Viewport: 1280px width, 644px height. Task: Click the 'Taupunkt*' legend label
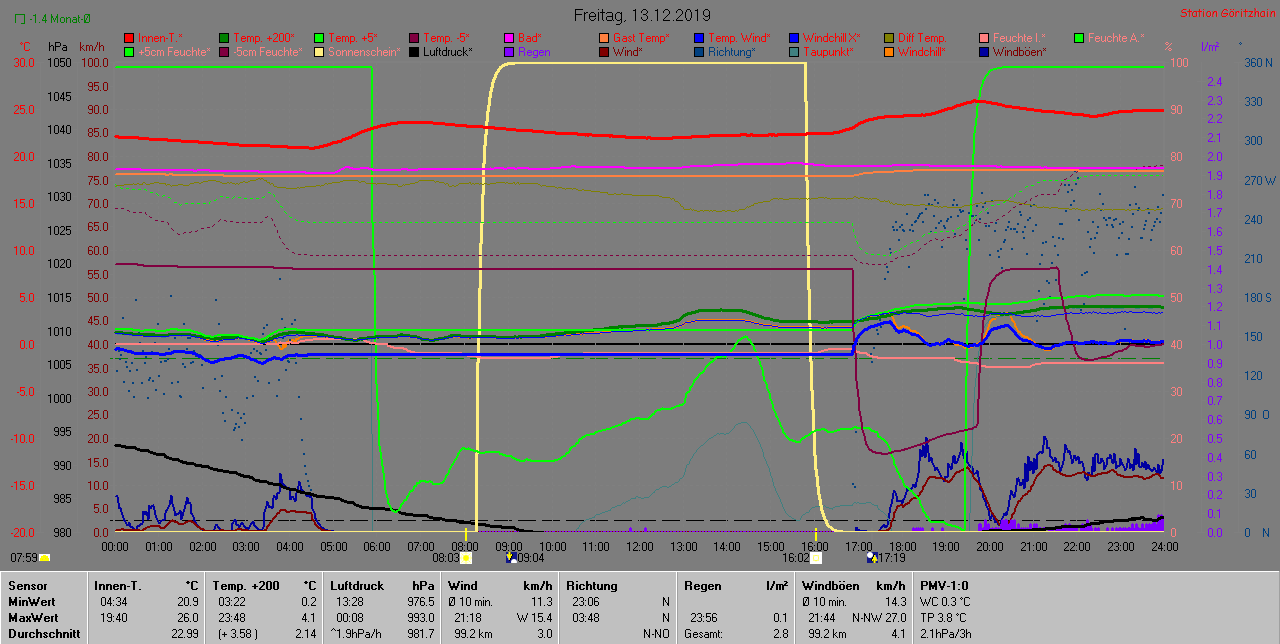pos(828,51)
